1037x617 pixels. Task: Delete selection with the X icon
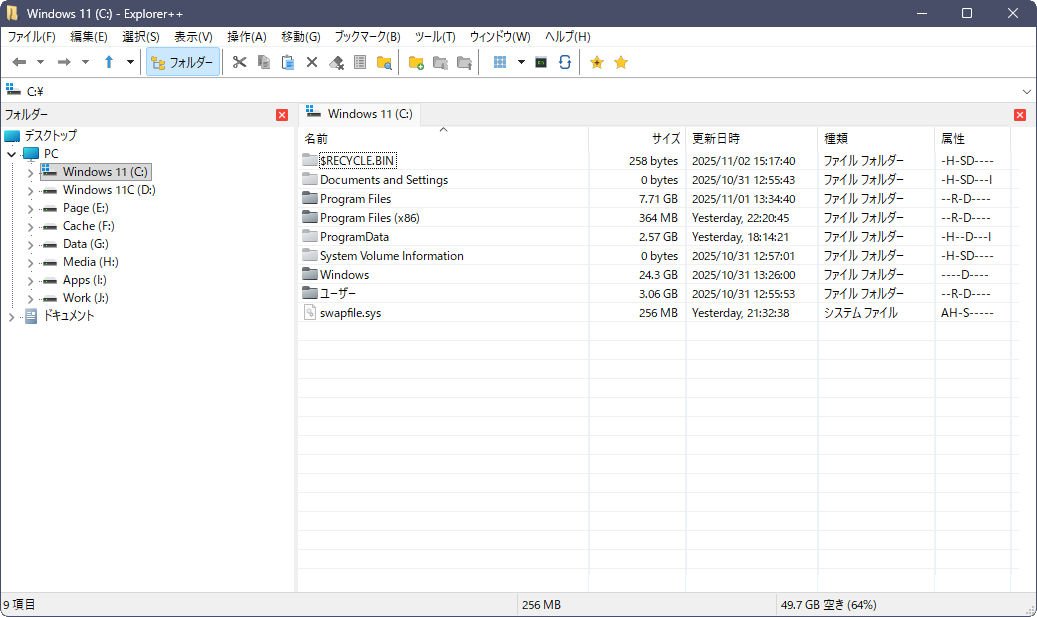(312, 62)
